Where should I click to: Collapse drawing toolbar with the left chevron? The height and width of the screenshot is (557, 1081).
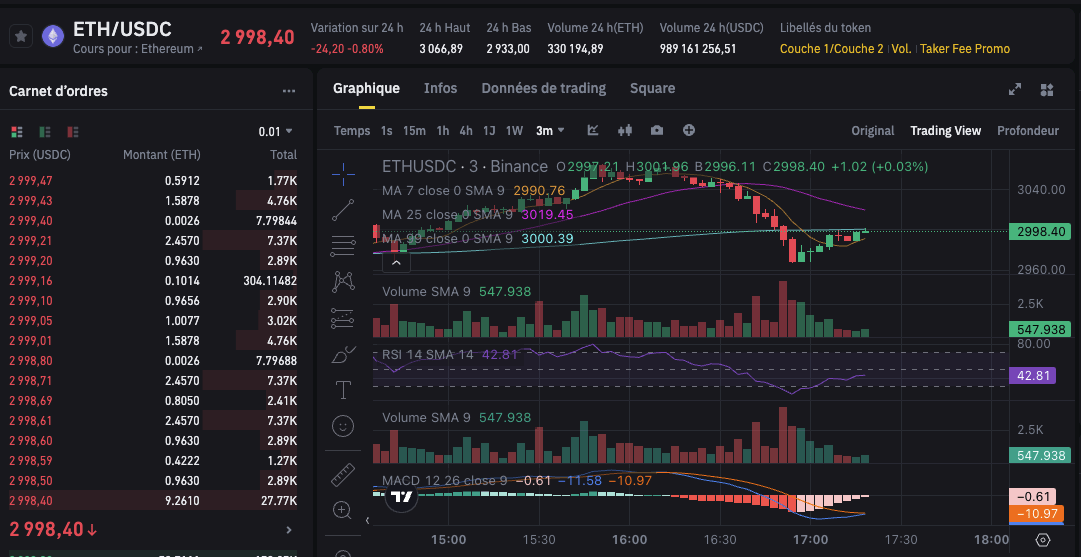tap(367, 521)
